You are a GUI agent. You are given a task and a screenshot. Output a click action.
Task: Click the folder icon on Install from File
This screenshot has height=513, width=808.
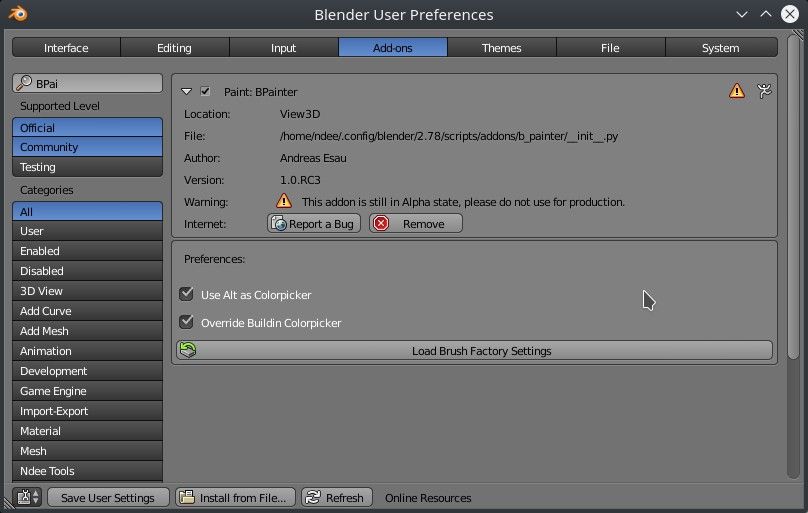coord(187,497)
